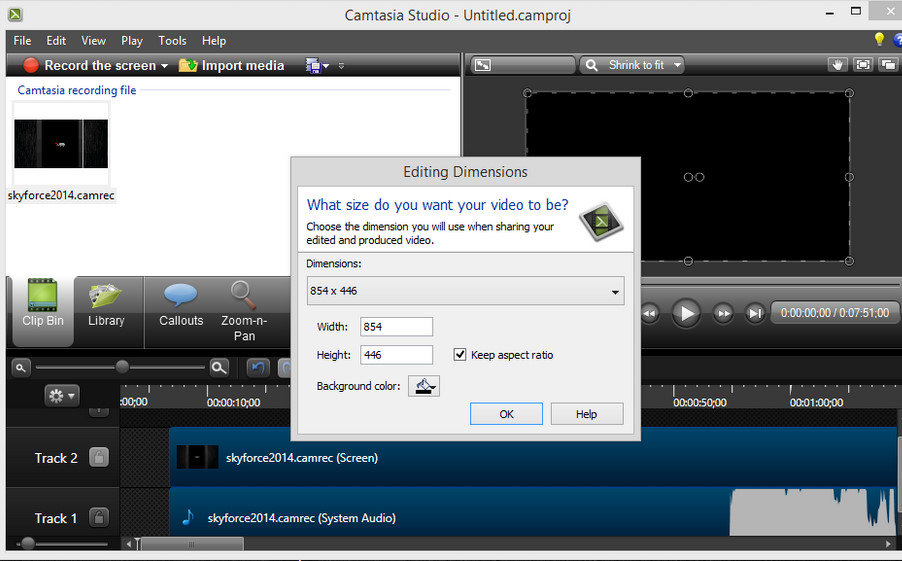Viewport: 902px width, 561px height.
Task: Uncheck Keep aspect ratio
Action: point(460,354)
